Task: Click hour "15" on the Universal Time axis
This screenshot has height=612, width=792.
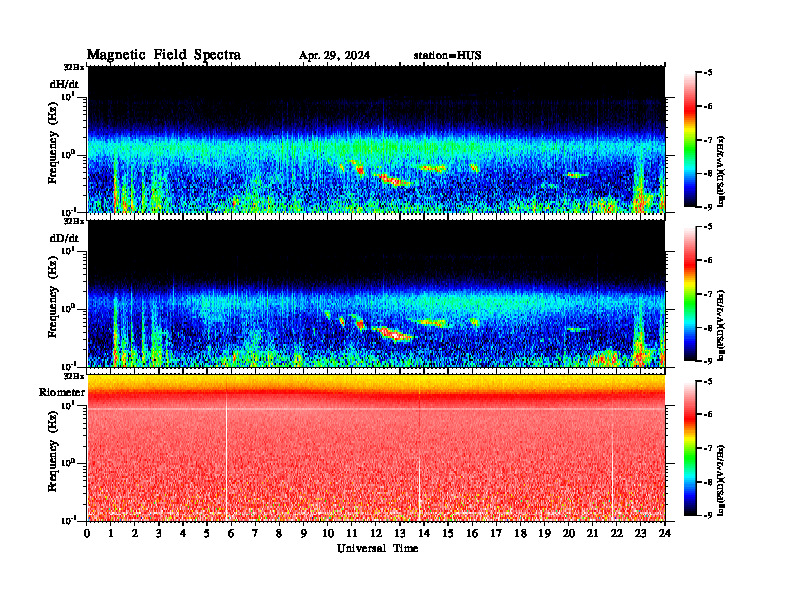Action: click(x=448, y=533)
